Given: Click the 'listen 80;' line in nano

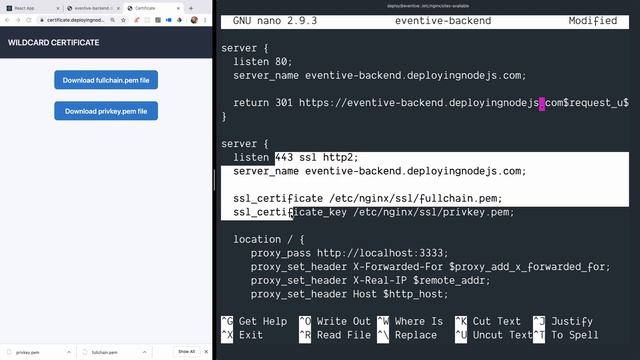Looking at the screenshot, I should [262, 62].
